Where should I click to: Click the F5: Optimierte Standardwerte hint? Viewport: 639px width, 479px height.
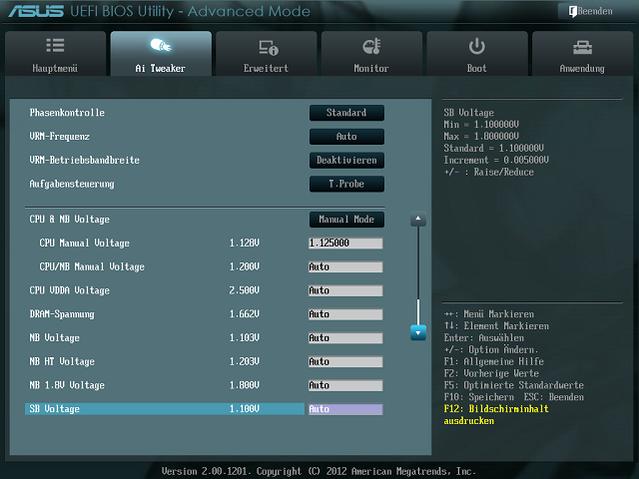513,385
